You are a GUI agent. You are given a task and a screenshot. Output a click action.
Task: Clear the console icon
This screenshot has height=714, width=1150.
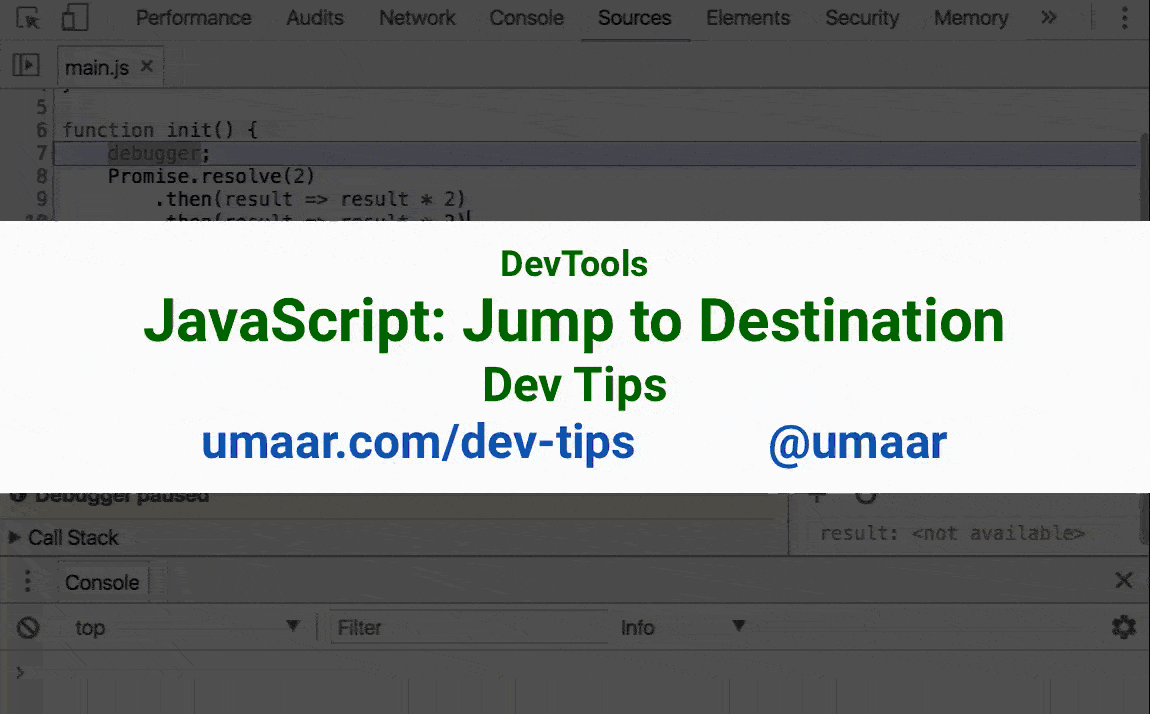(x=28, y=627)
